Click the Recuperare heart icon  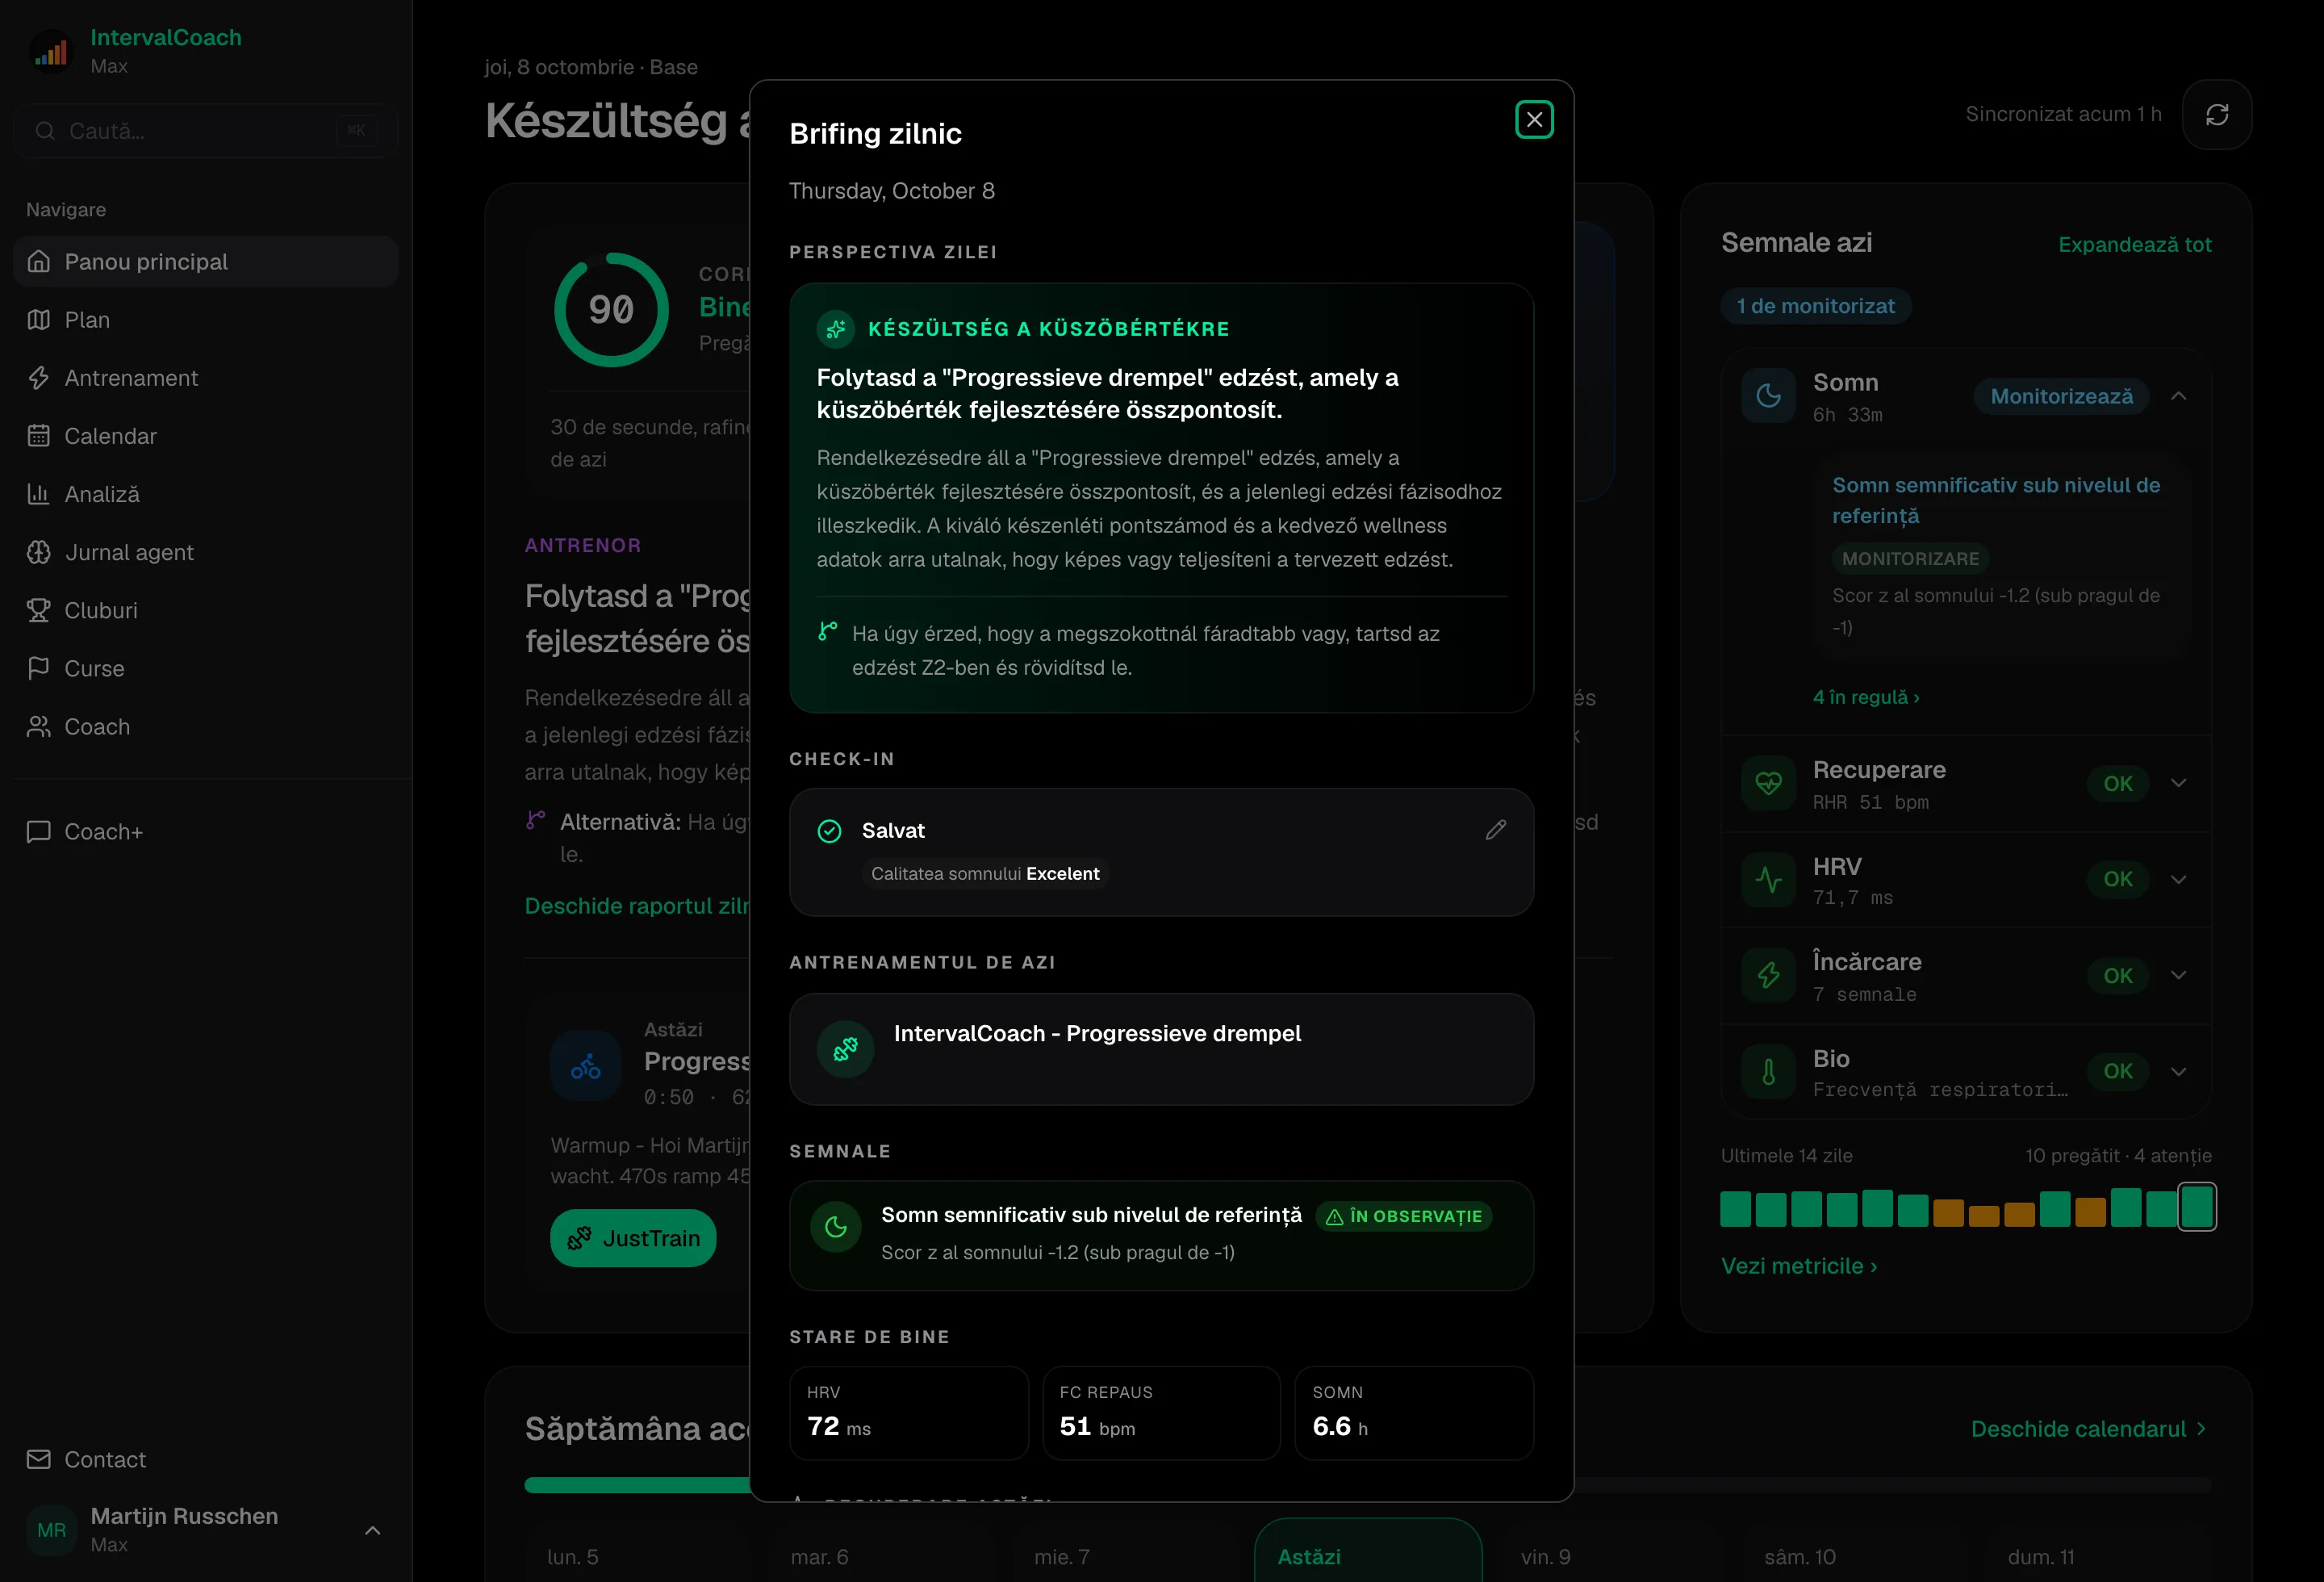pyautogui.click(x=1768, y=783)
